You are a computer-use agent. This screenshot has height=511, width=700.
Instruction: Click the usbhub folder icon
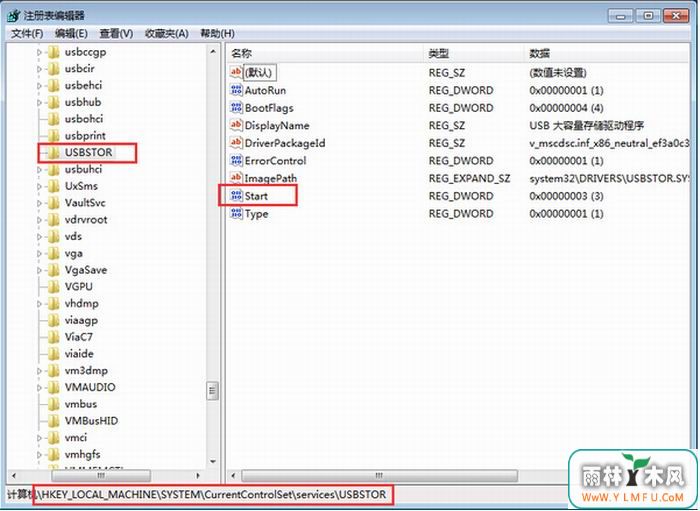[x=54, y=102]
